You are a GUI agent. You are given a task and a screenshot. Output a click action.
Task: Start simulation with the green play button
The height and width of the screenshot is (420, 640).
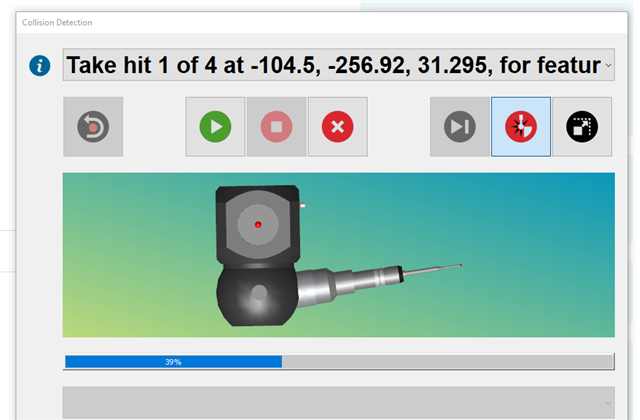[215, 127]
